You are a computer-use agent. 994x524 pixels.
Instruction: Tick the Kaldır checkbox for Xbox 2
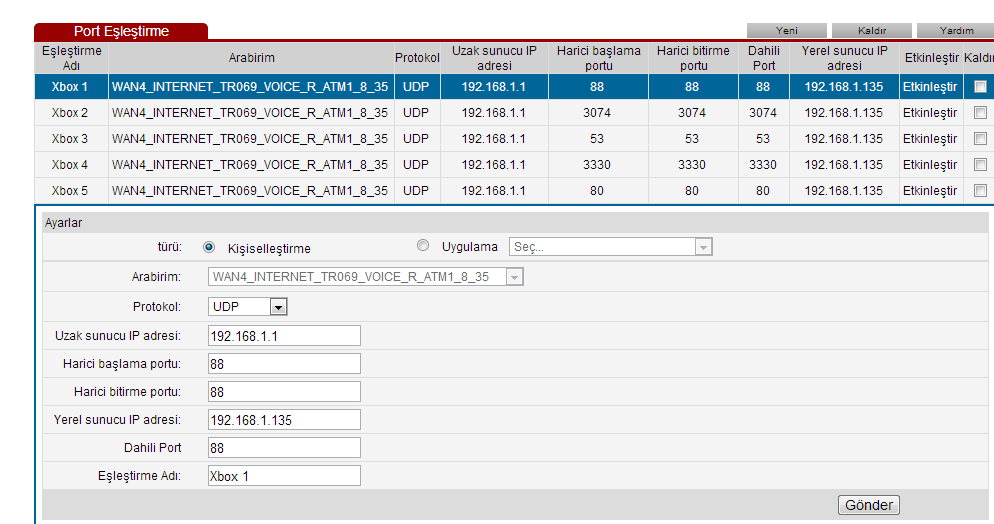980,113
